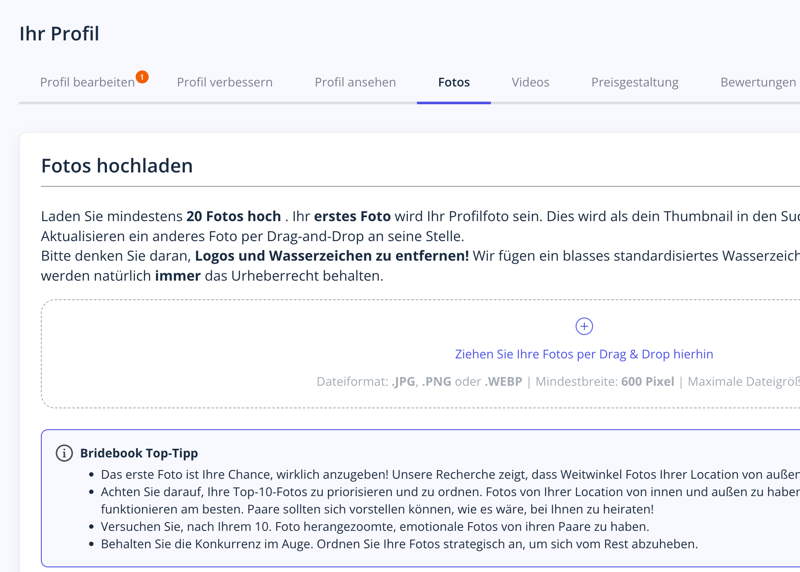Image resolution: width=800 pixels, height=572 pixels.
Task: Switch to the Profil verbessern tab
Action: coord(224,82)
